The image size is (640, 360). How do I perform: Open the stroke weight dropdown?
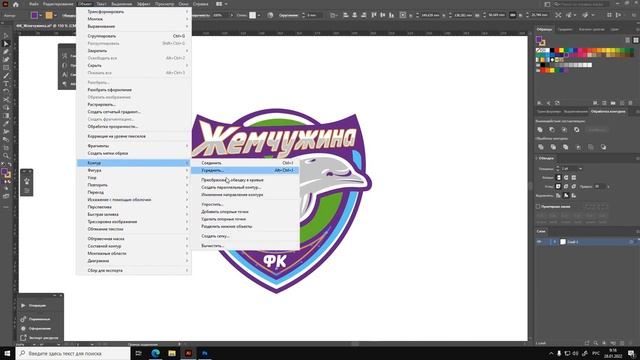click(x=580, y=169)
